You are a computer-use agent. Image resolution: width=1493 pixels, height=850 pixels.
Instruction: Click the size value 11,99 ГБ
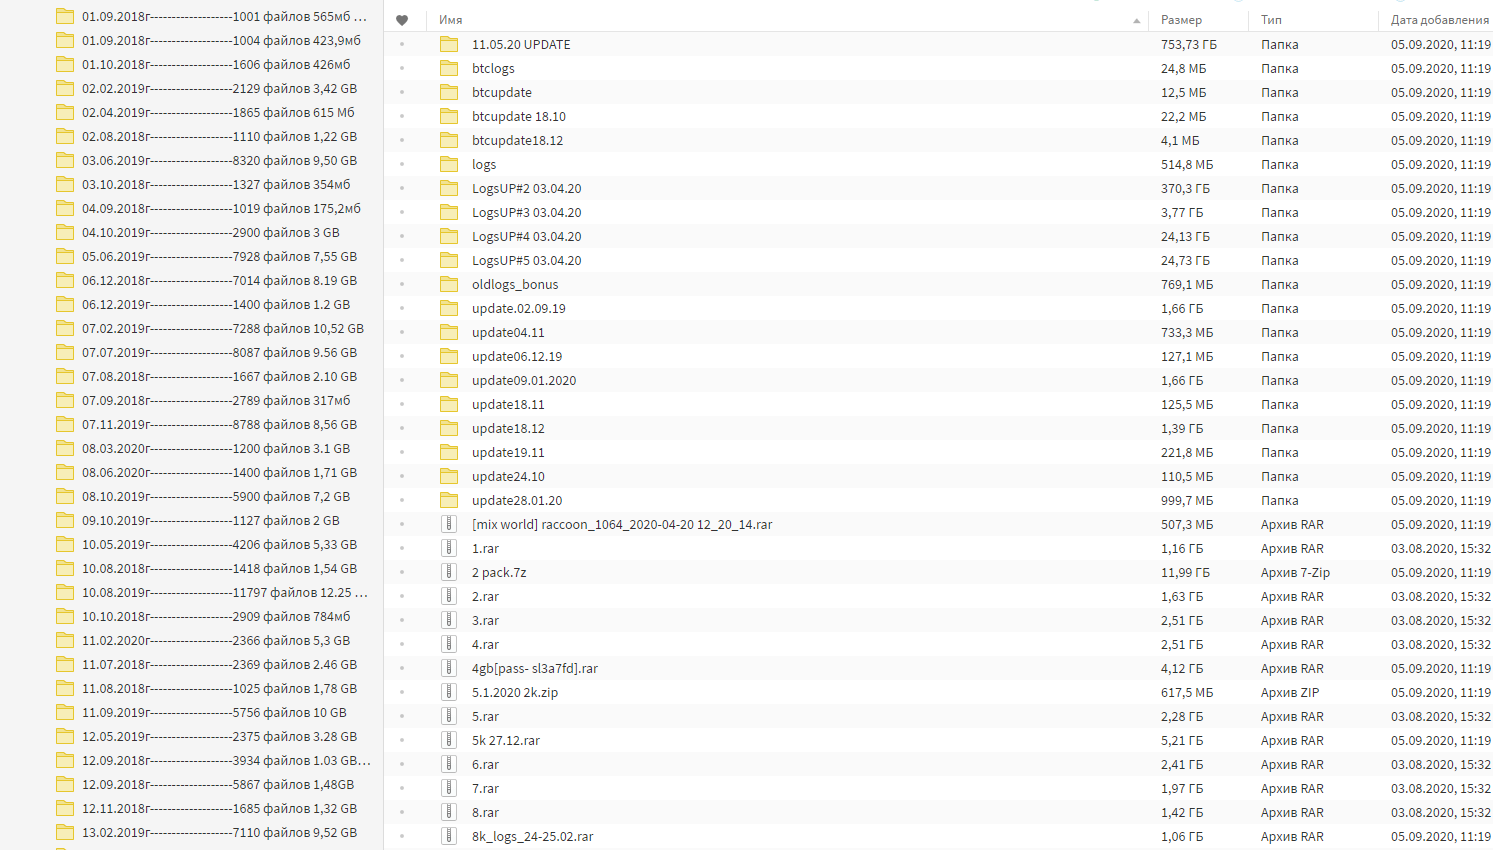[x=1185, y=572]
